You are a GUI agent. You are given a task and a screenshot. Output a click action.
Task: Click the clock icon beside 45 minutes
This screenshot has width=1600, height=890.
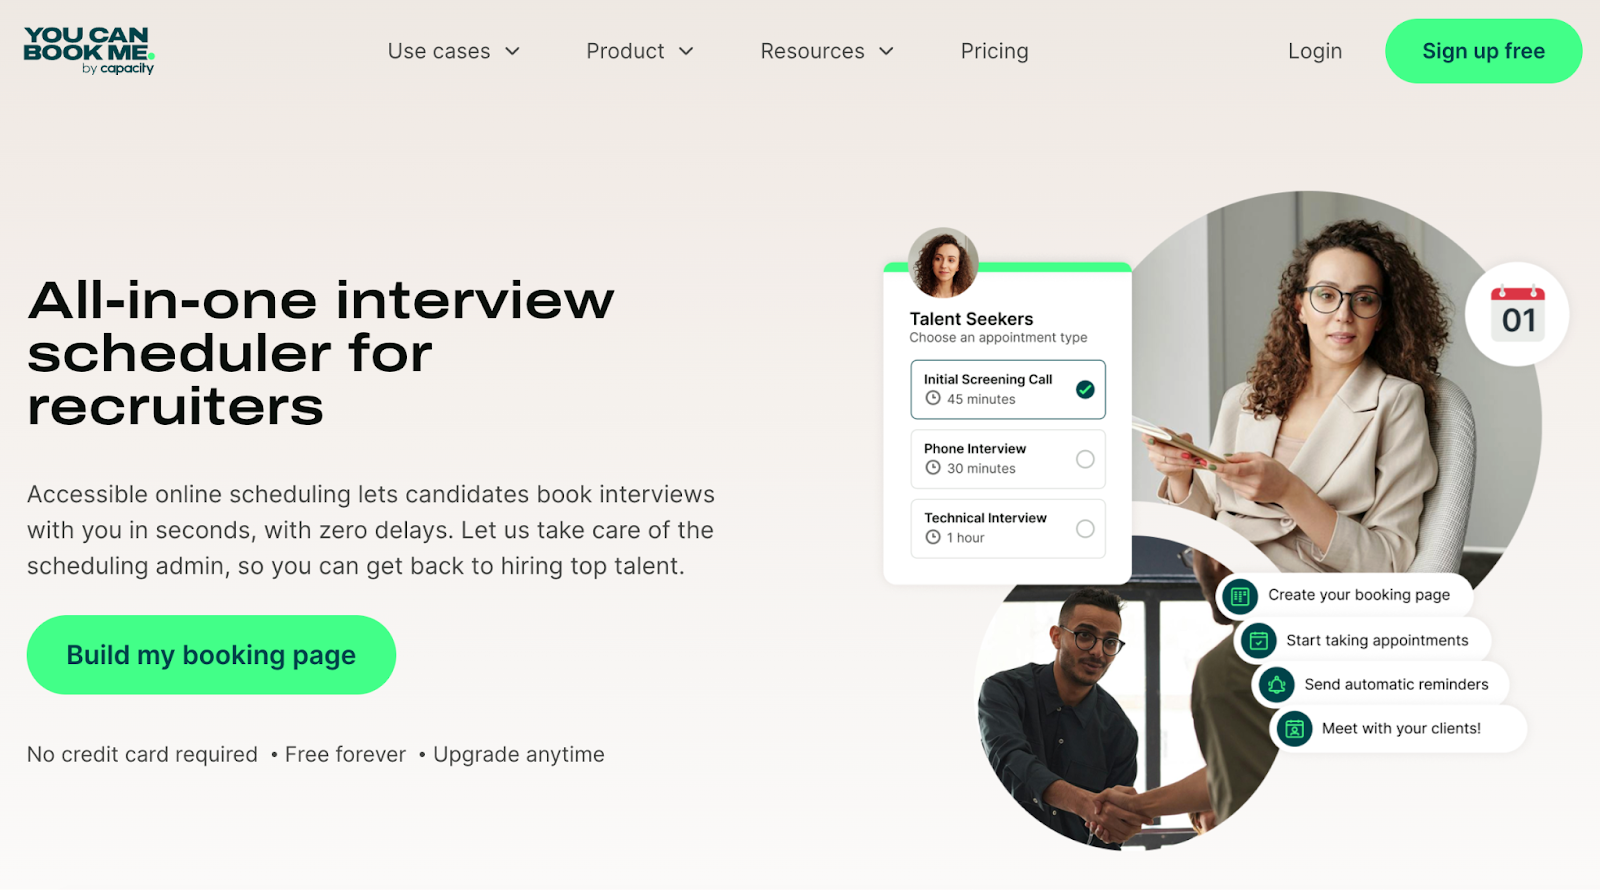[x=933, y=398]
